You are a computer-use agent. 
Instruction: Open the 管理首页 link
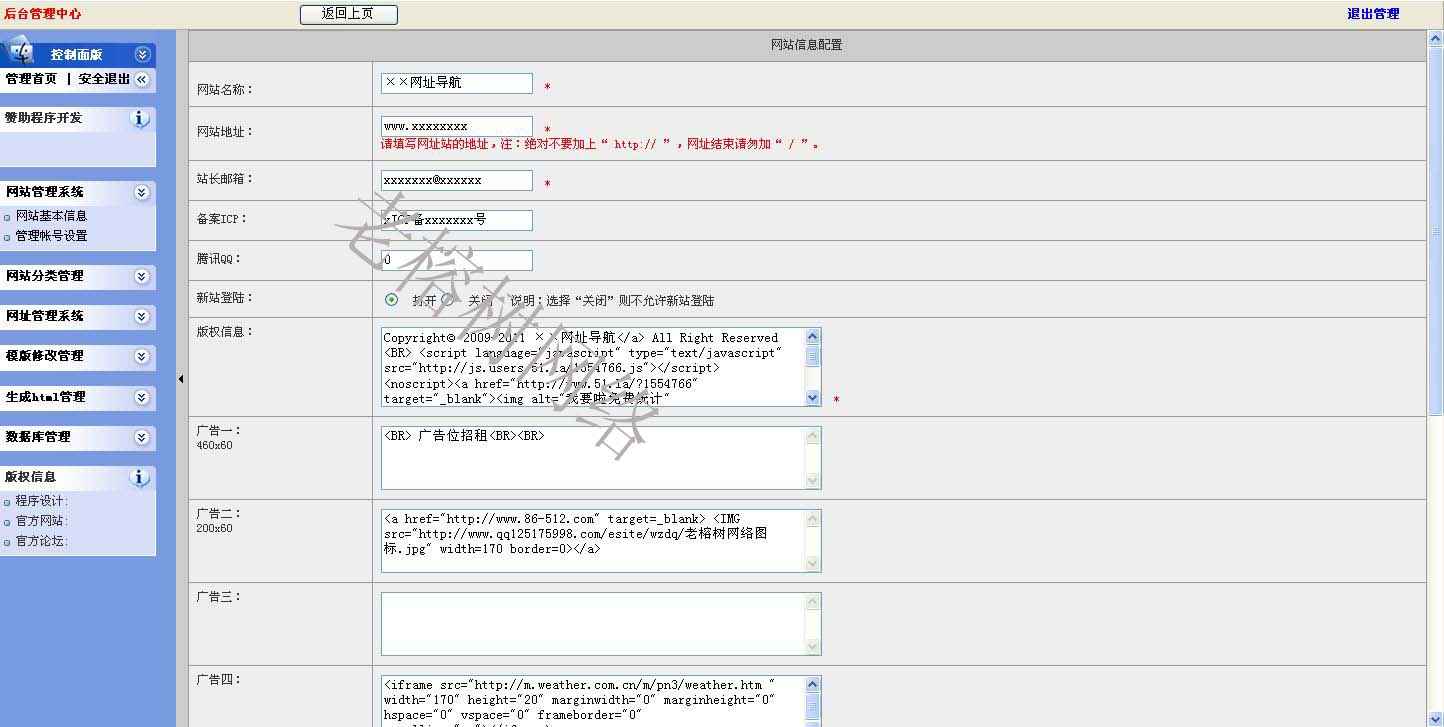tap(31, 79)
